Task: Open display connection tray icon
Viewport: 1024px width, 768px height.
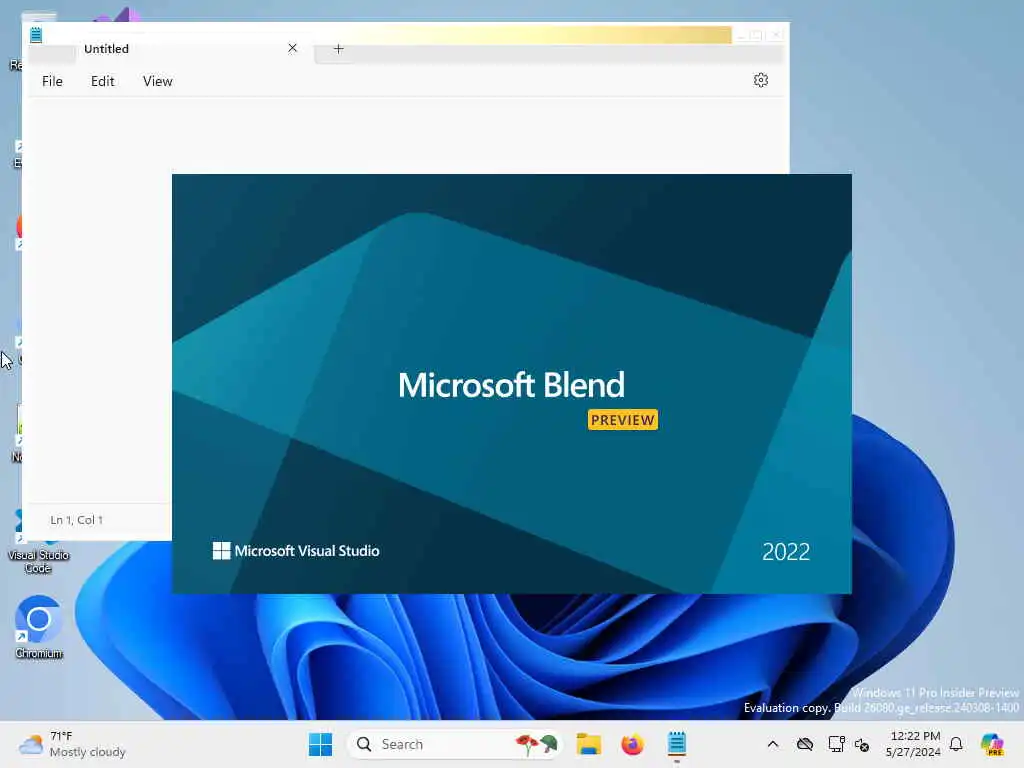Action: point(836,744)
